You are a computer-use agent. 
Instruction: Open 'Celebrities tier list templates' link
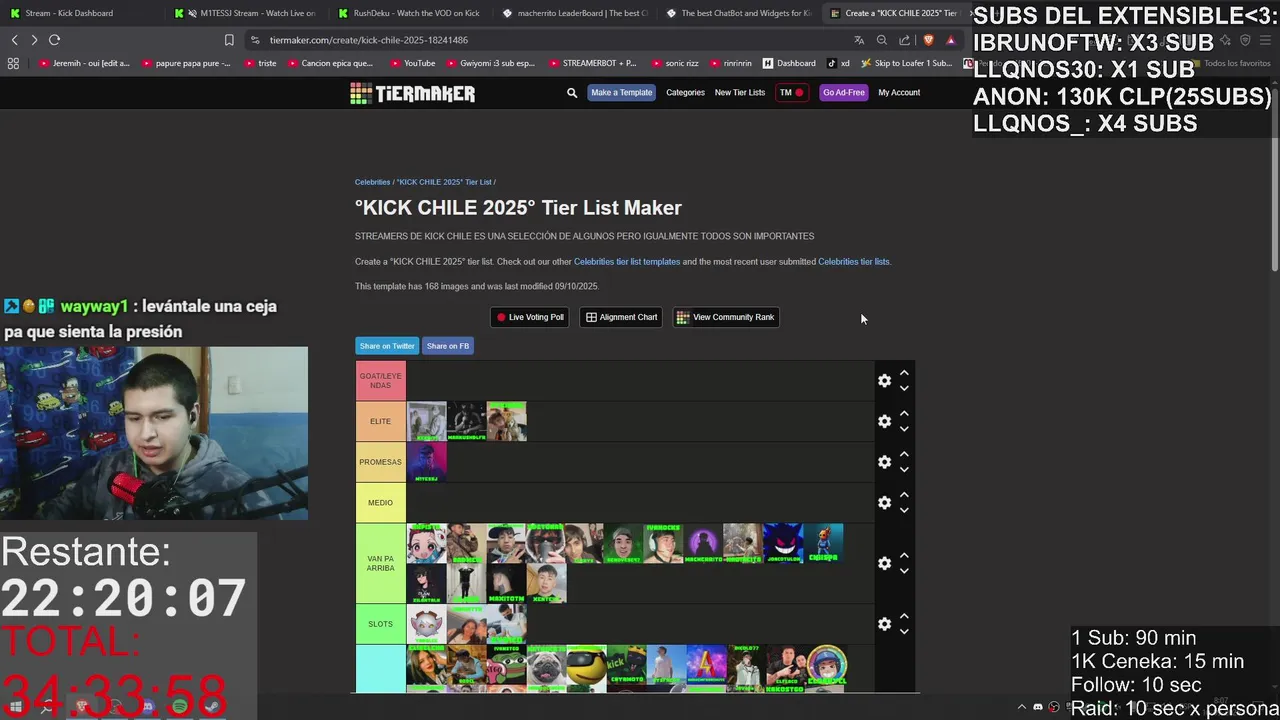click(627, 262)
